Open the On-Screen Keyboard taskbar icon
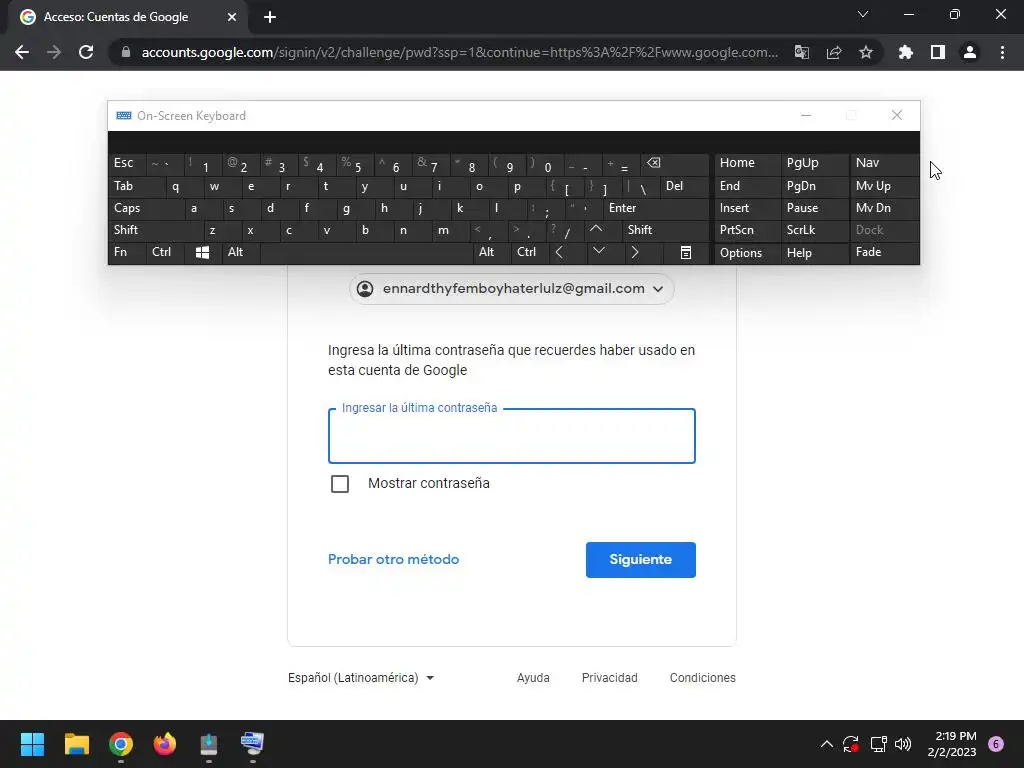This screenshot has width=1024, height=768. 253,744
